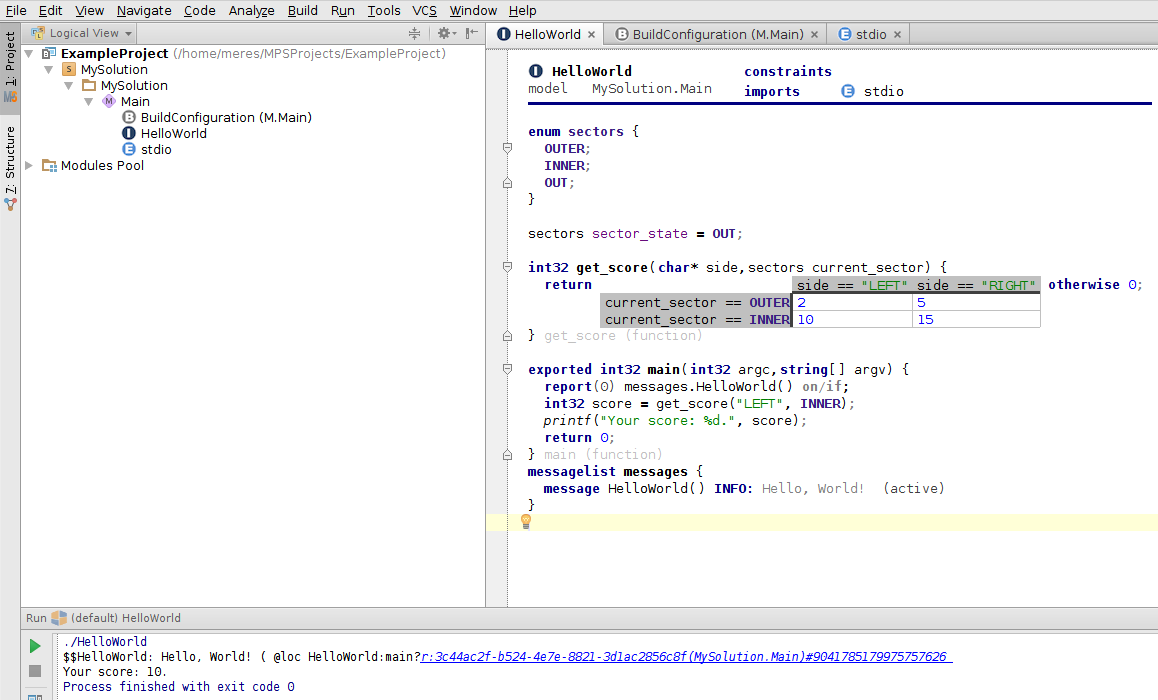This screenshot has height=700, width=1158.
Task: Open the location link in run output
Action: point(686,656)
